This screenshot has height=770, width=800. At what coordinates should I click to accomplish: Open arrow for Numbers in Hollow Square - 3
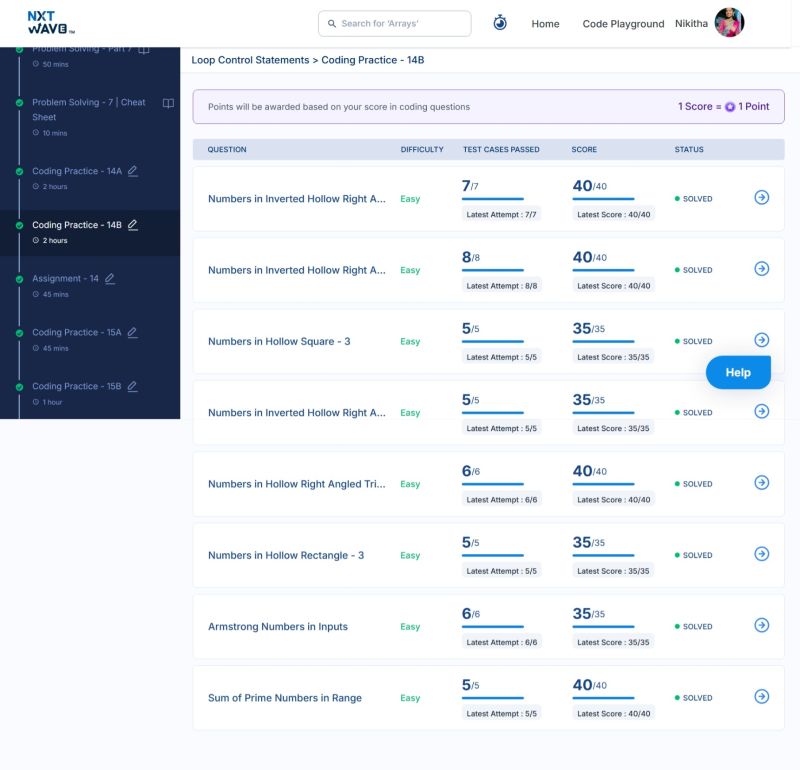coord(761,340)
